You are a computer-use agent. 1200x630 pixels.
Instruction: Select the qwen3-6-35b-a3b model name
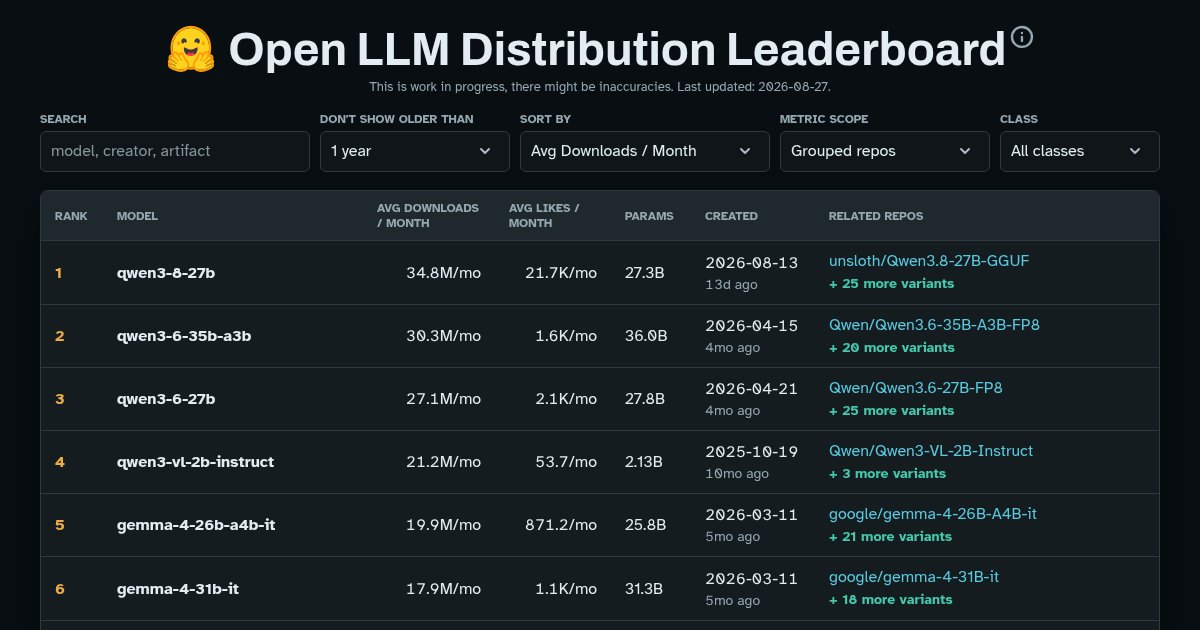(x=184, y=336)
